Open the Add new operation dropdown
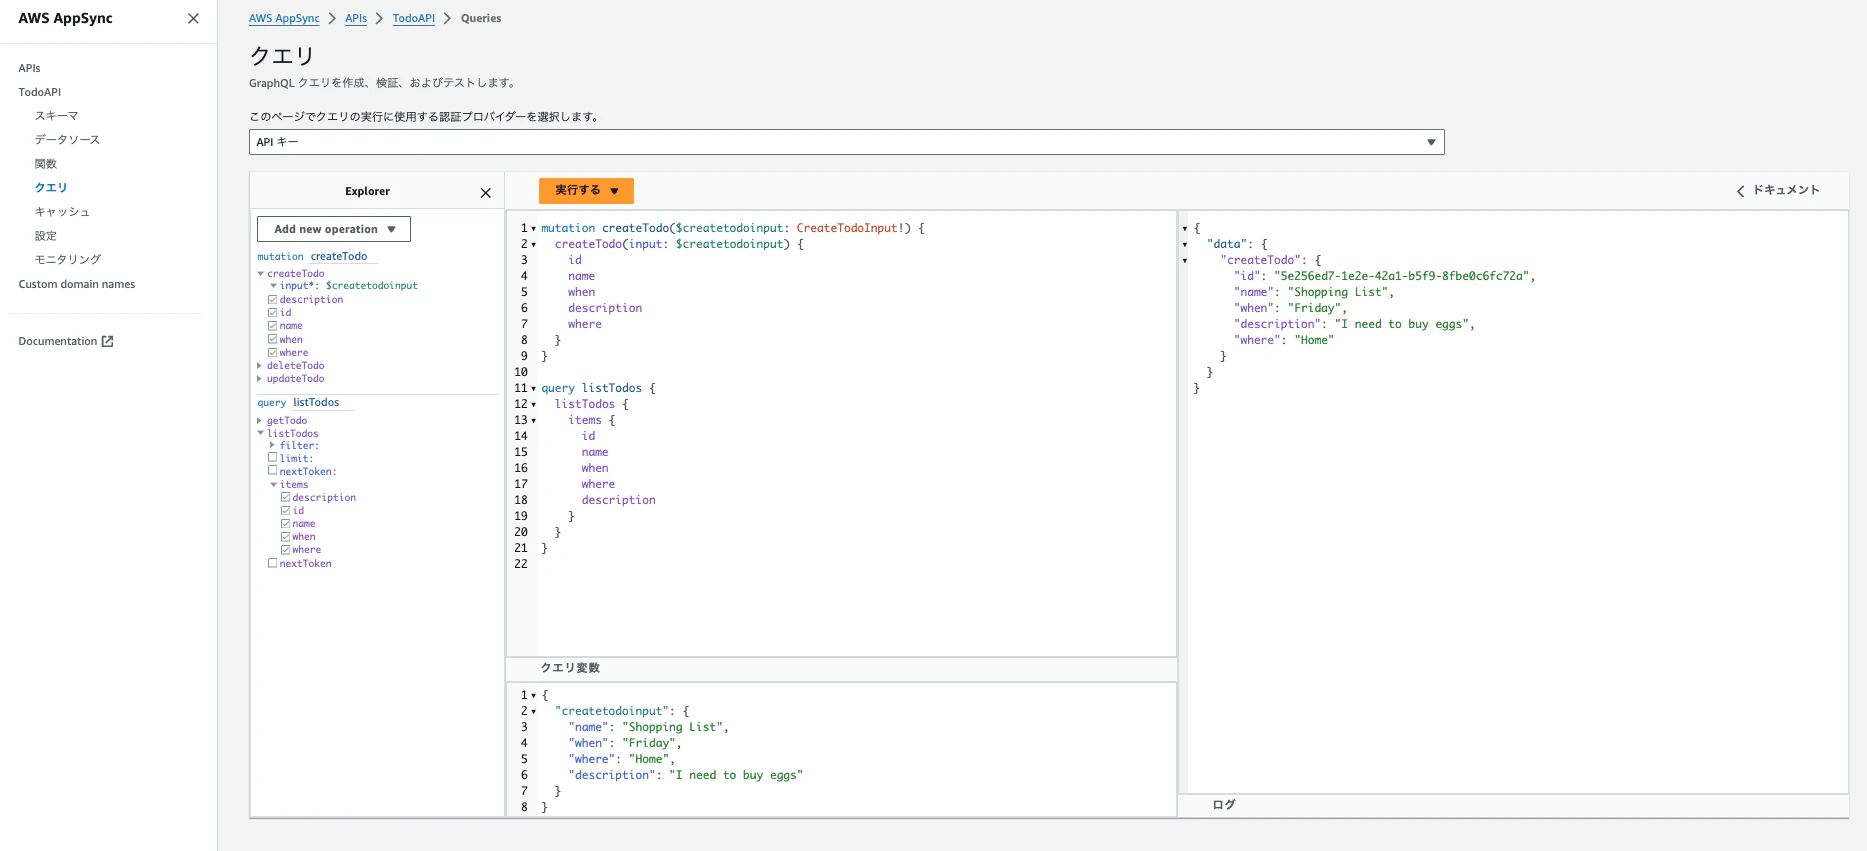The height and width of the screenshot is (851, 1867). (x=334, y=229)
